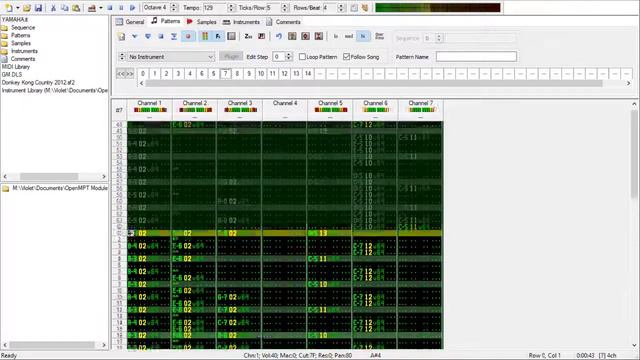
Task: Click the << >> sequence navigation button
Action: (125, 74)
